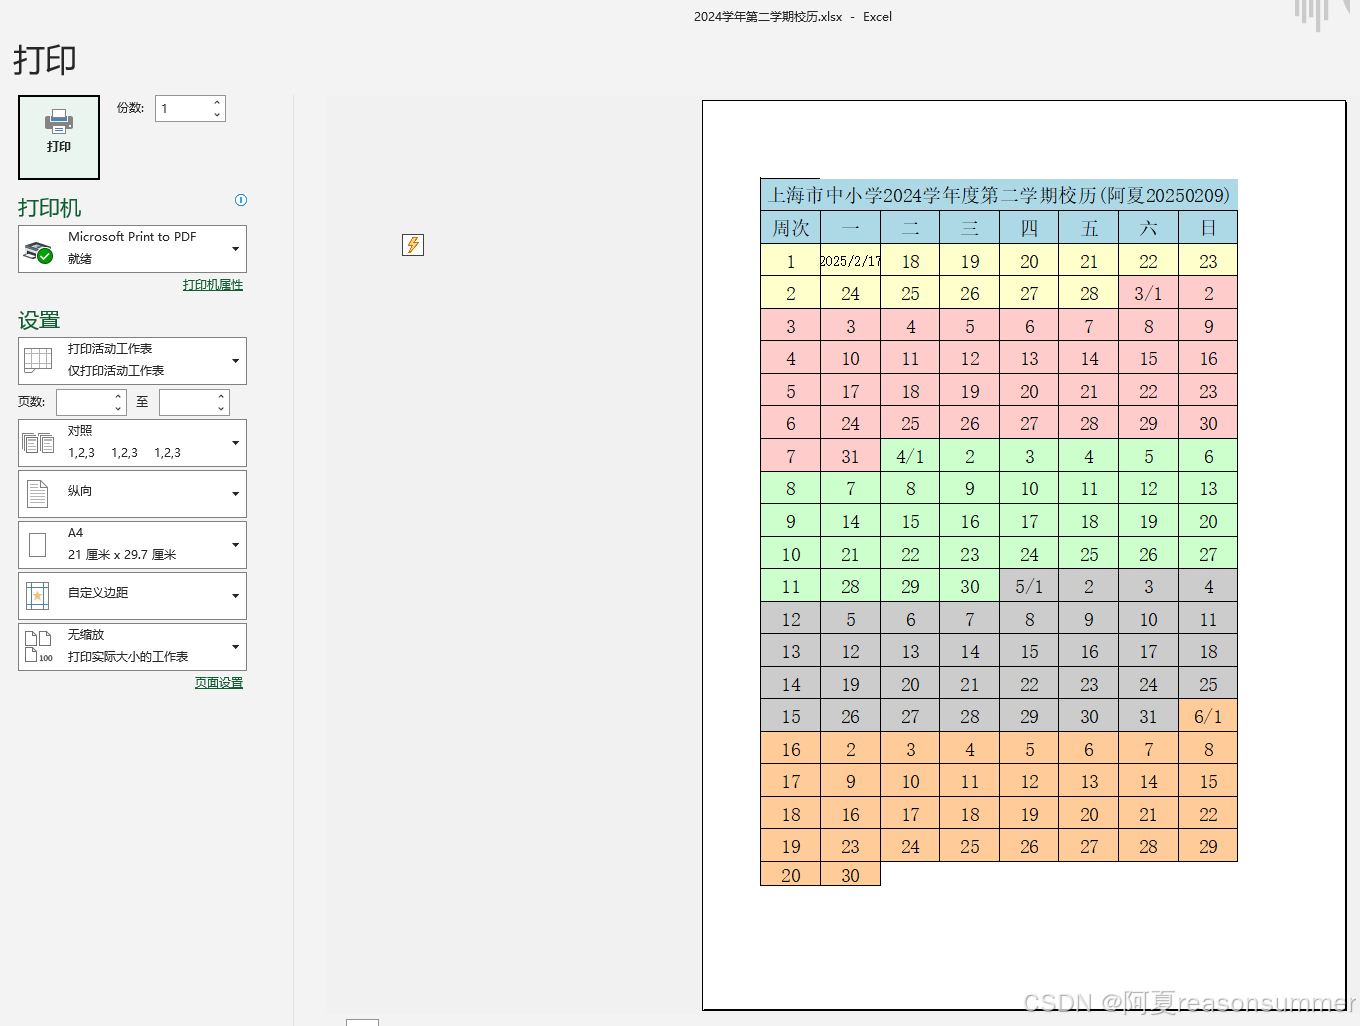The height and width of the screenshot is (1026, 1360).
Task: Click the no scaling 100 icon
Action: coord(38,647)
